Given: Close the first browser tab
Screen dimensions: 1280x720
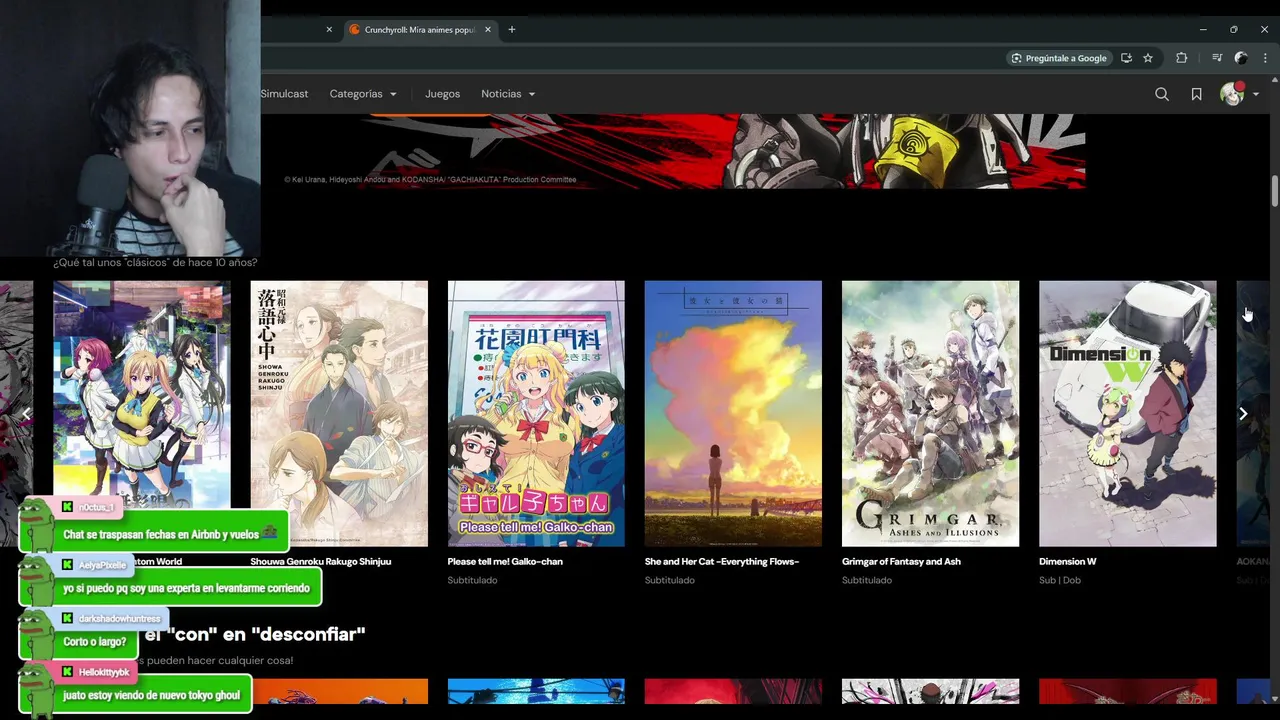Looking at the screenshot, I should (329, 30).
